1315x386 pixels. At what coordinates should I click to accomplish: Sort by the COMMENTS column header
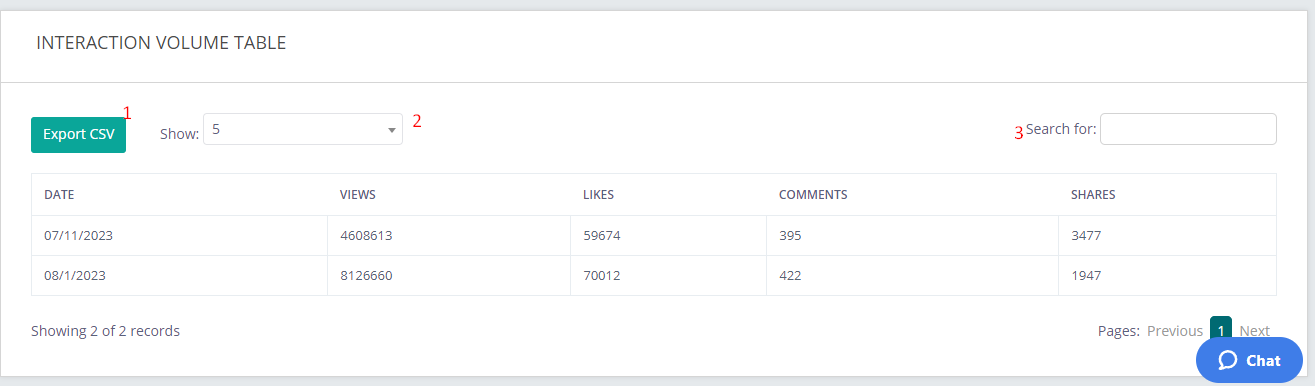(x=813, y=195)
